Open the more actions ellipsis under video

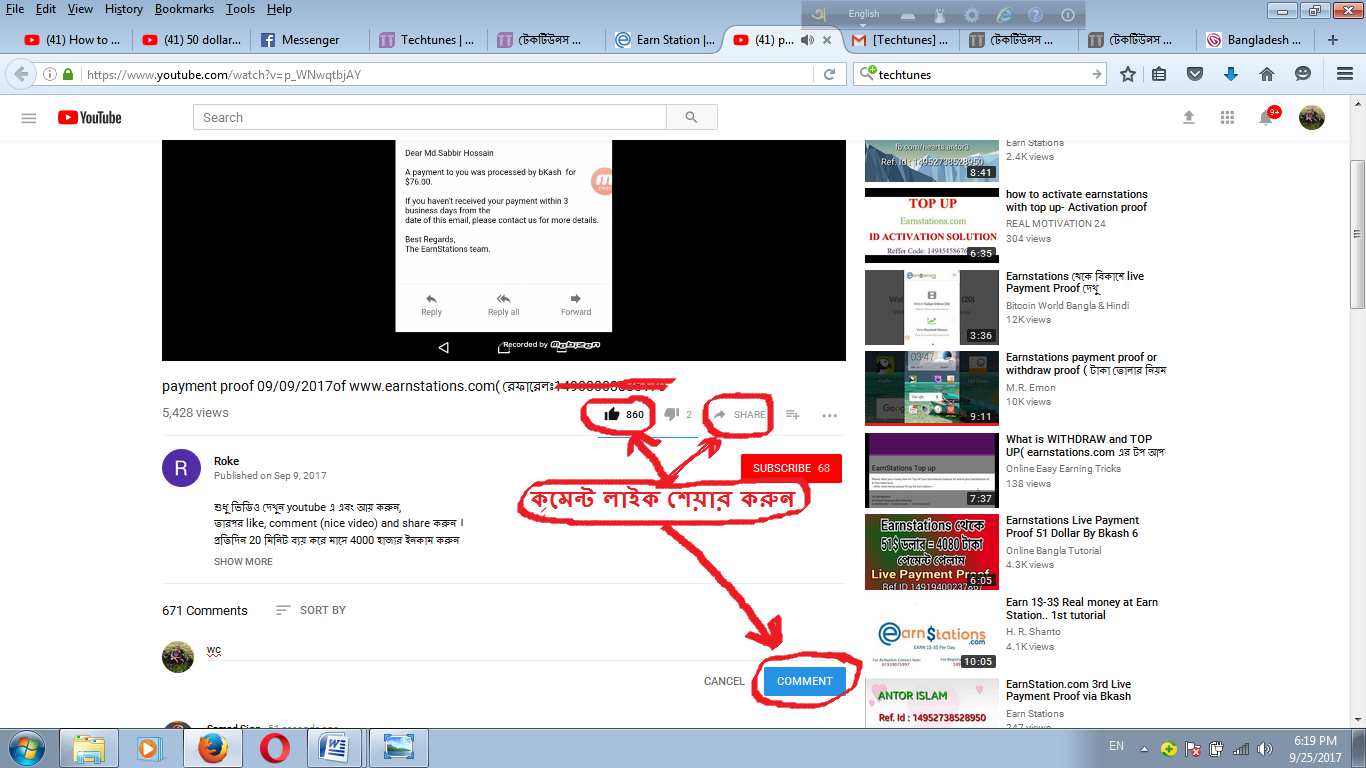click(829, 415)
